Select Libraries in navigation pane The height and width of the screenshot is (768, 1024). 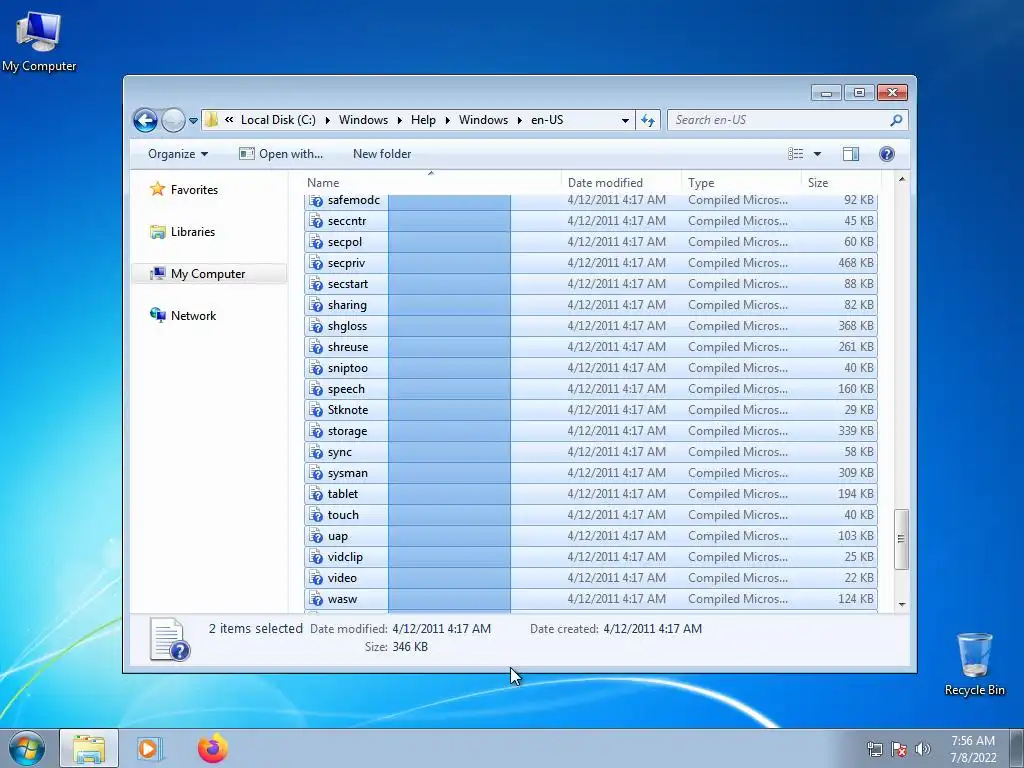point(193,232)
